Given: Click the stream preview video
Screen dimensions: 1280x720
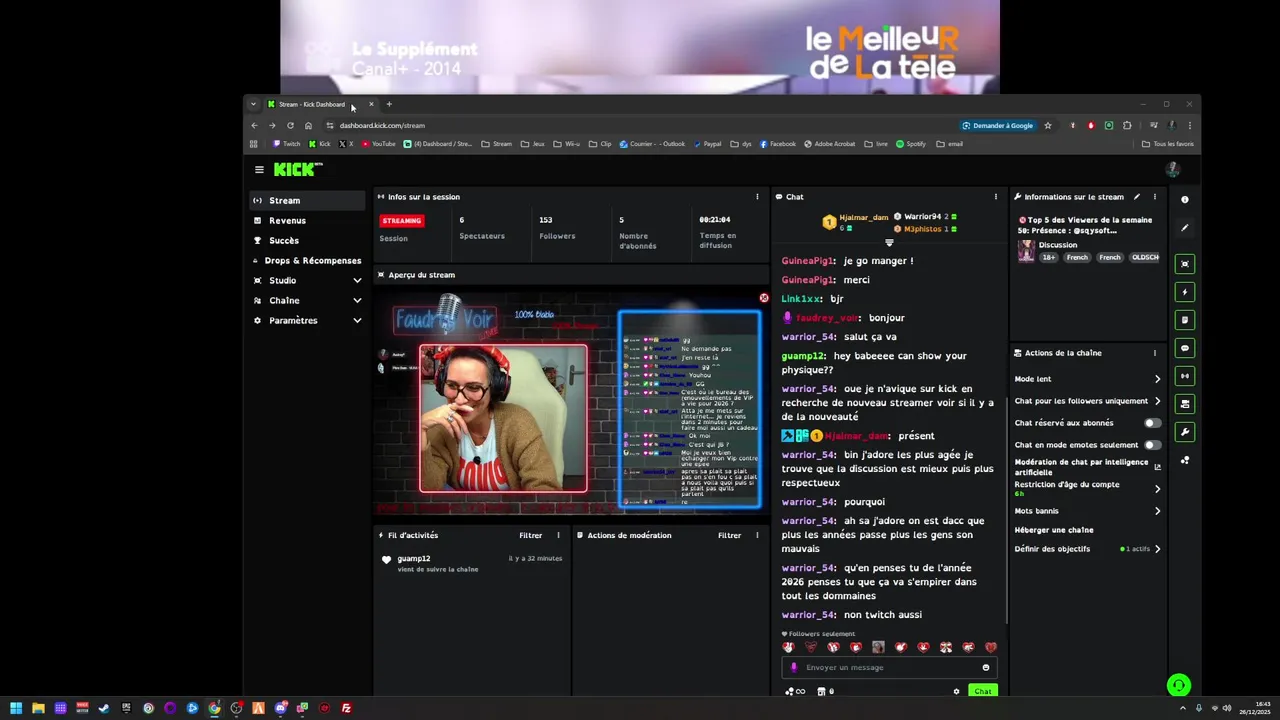Looking at the screenshot, I should [x=571, y=402].
